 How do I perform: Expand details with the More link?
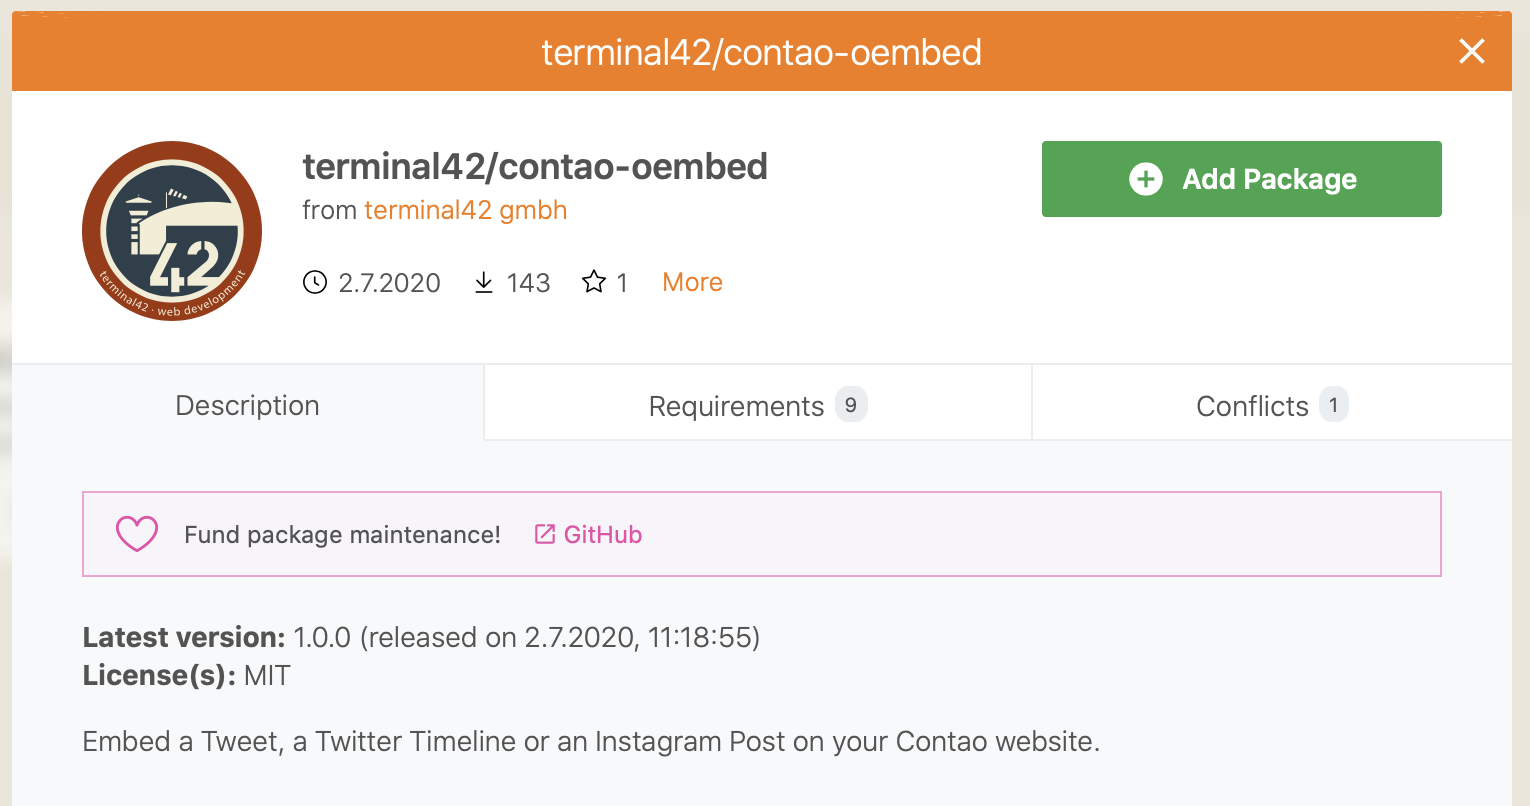point(692,282)
